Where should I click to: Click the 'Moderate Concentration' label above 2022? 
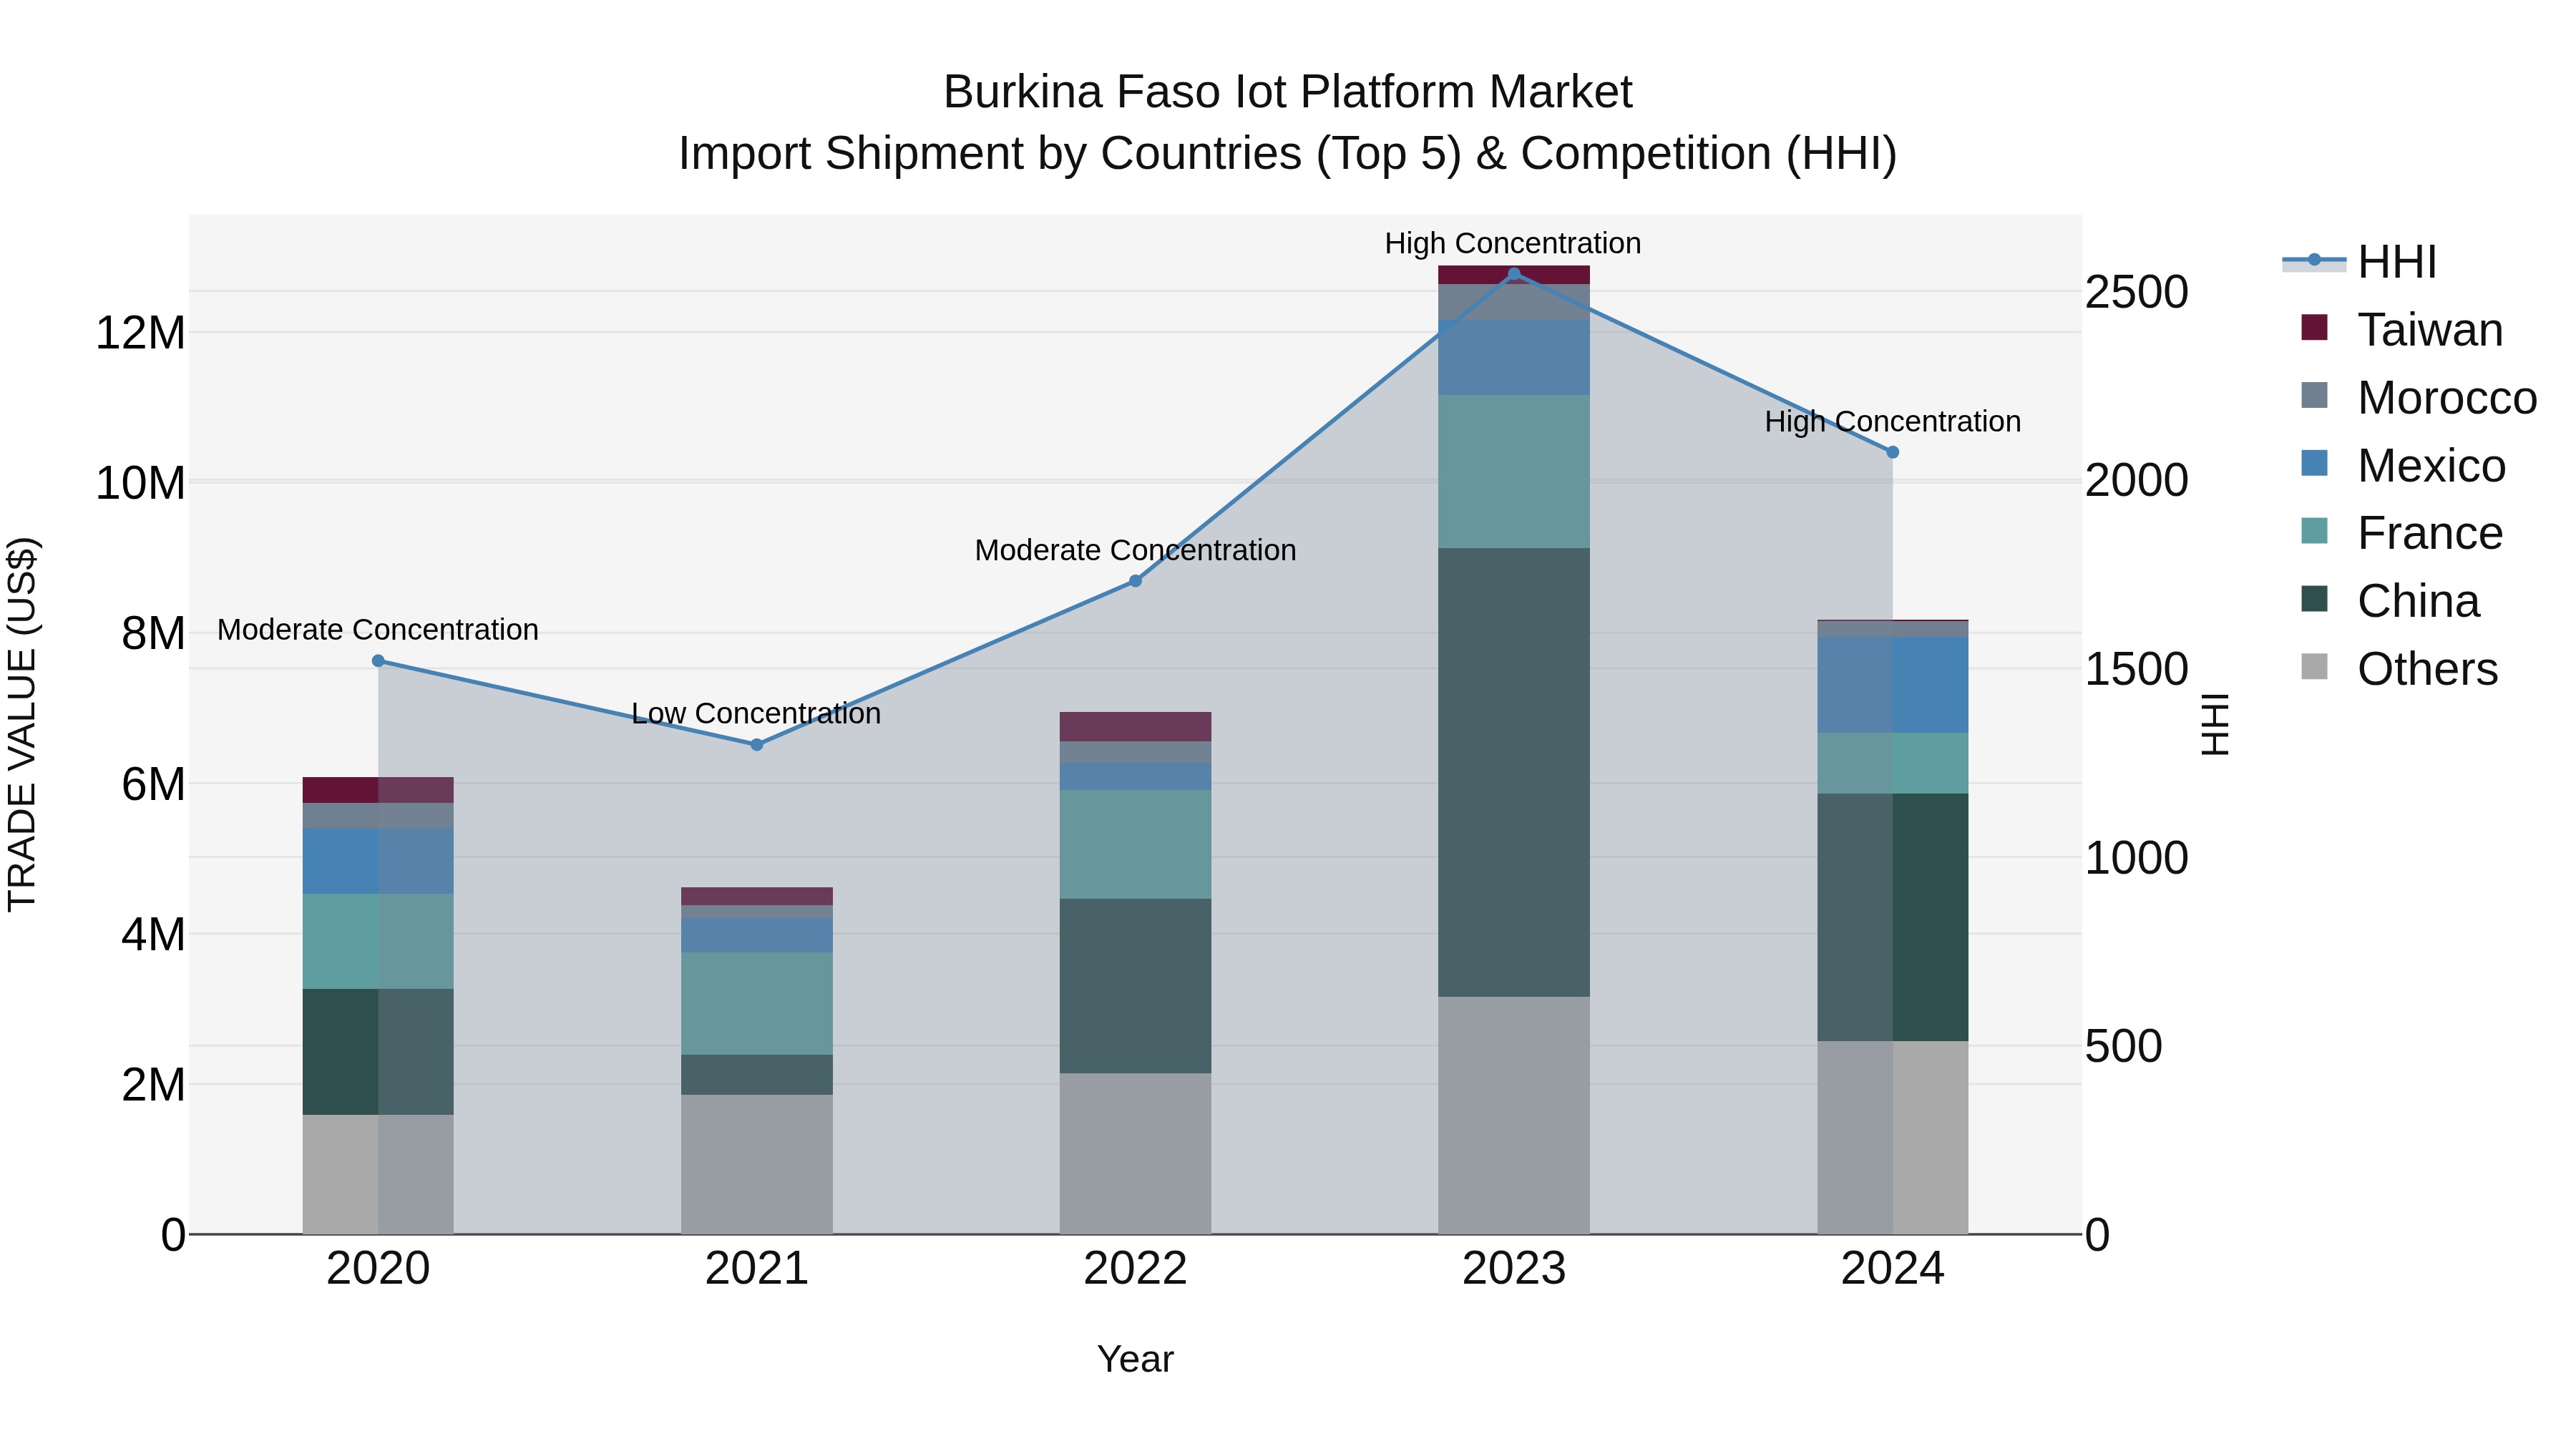pyautogui.click(x=1135, y=550)
